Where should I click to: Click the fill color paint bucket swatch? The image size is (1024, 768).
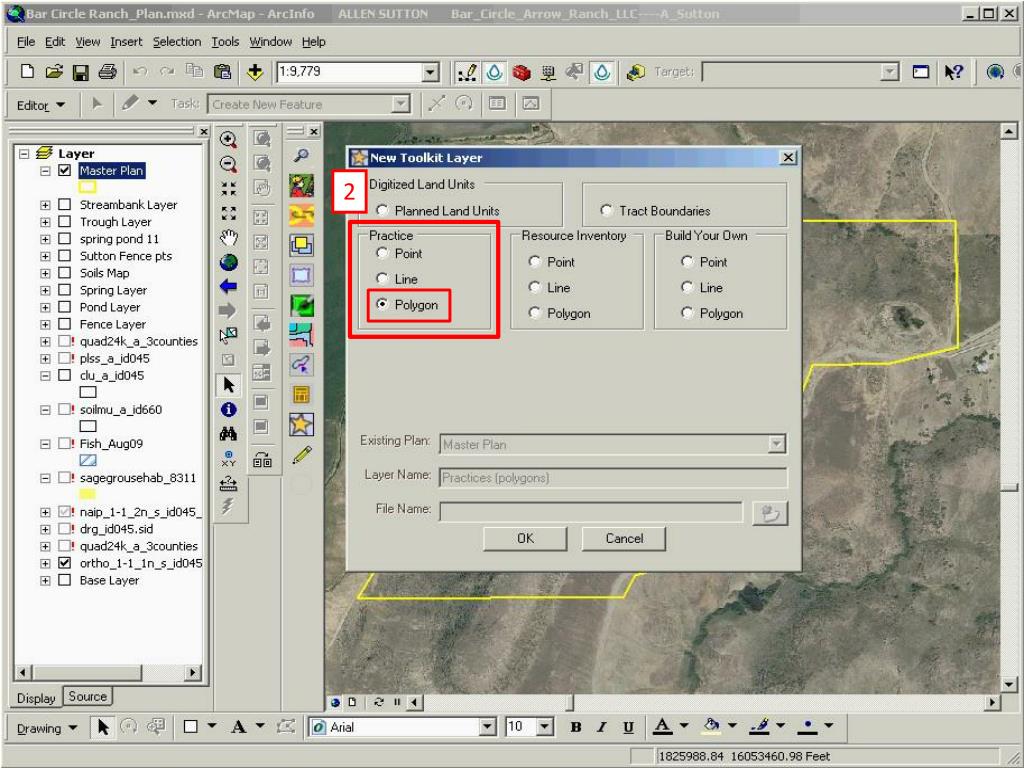click(711, 726)
